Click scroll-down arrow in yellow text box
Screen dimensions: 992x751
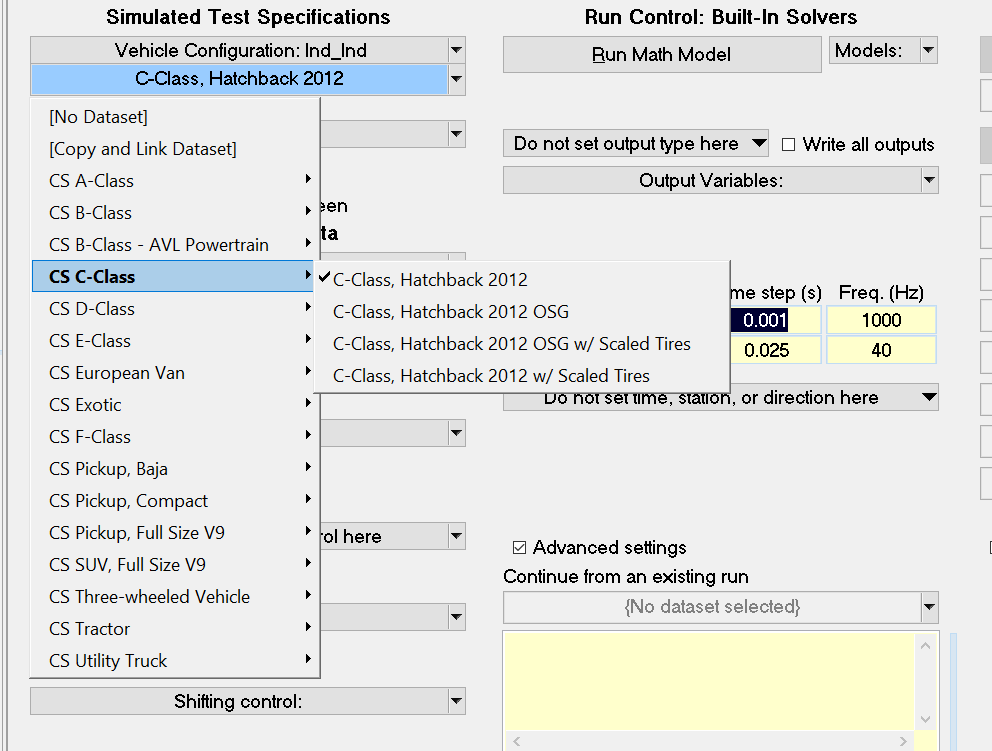click(x=925, y=719)
